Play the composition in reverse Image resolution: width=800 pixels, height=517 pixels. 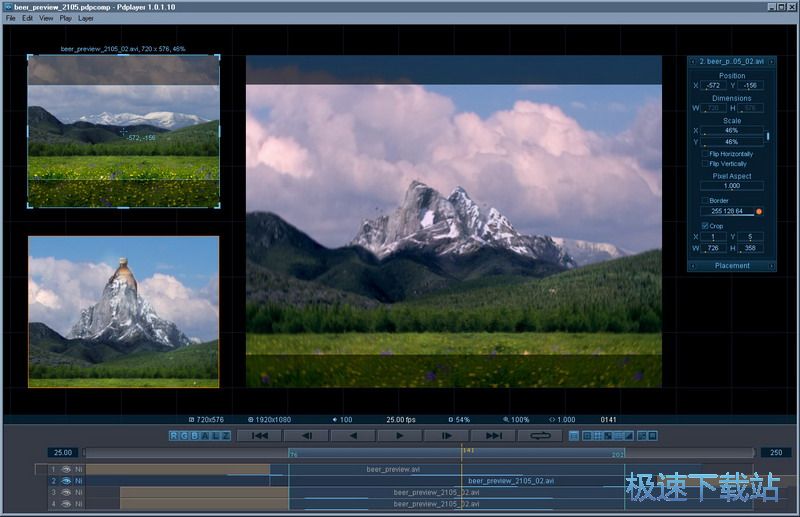click(x=353, y=436)
